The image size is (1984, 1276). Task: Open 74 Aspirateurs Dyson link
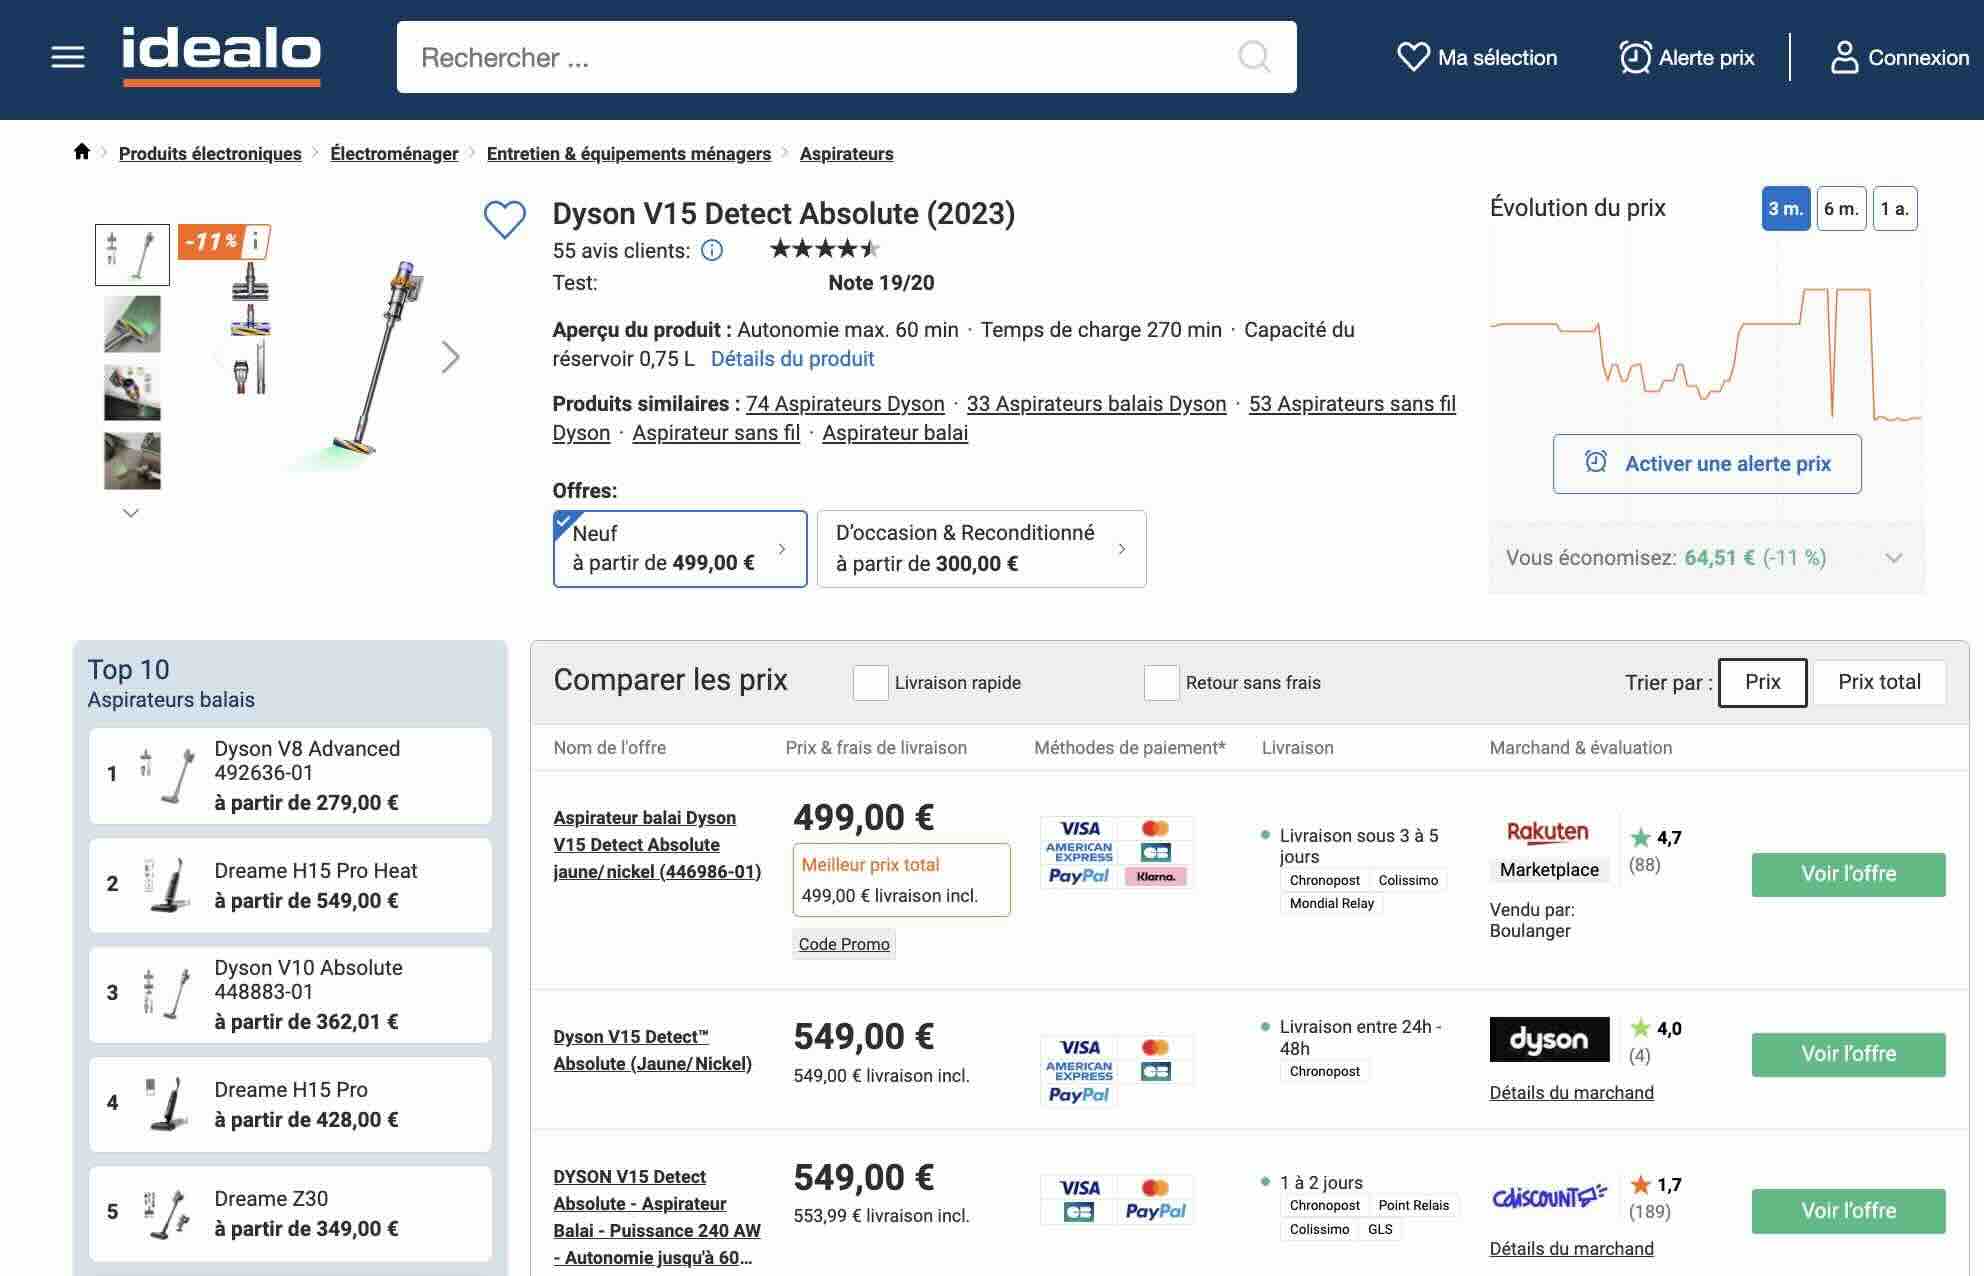tap(845, 404)
